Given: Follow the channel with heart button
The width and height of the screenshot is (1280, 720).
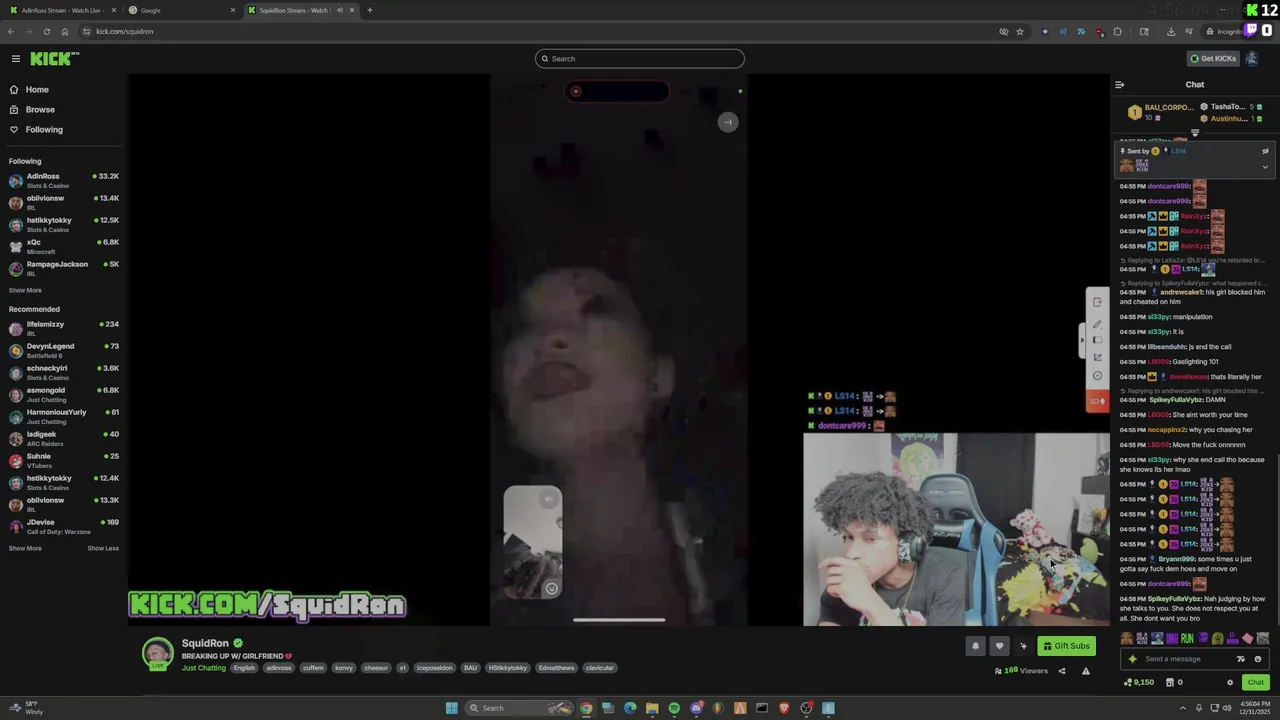Looking at the screenshot, I should [x=999, y=646].
